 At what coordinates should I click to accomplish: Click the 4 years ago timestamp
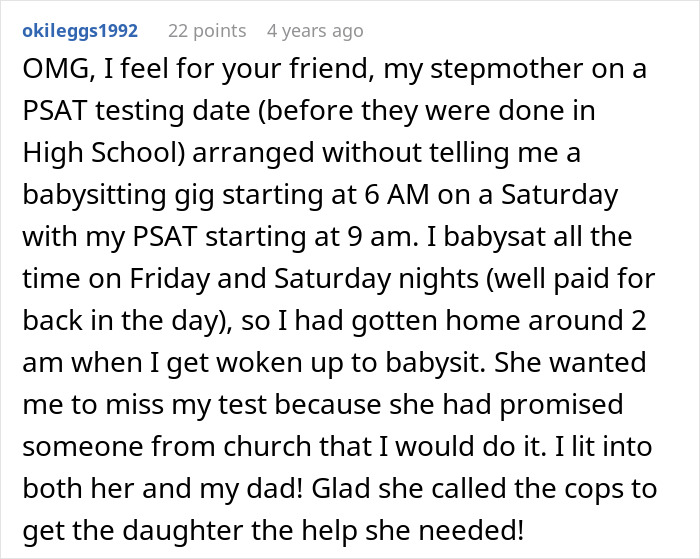click(x=315, y=31)
